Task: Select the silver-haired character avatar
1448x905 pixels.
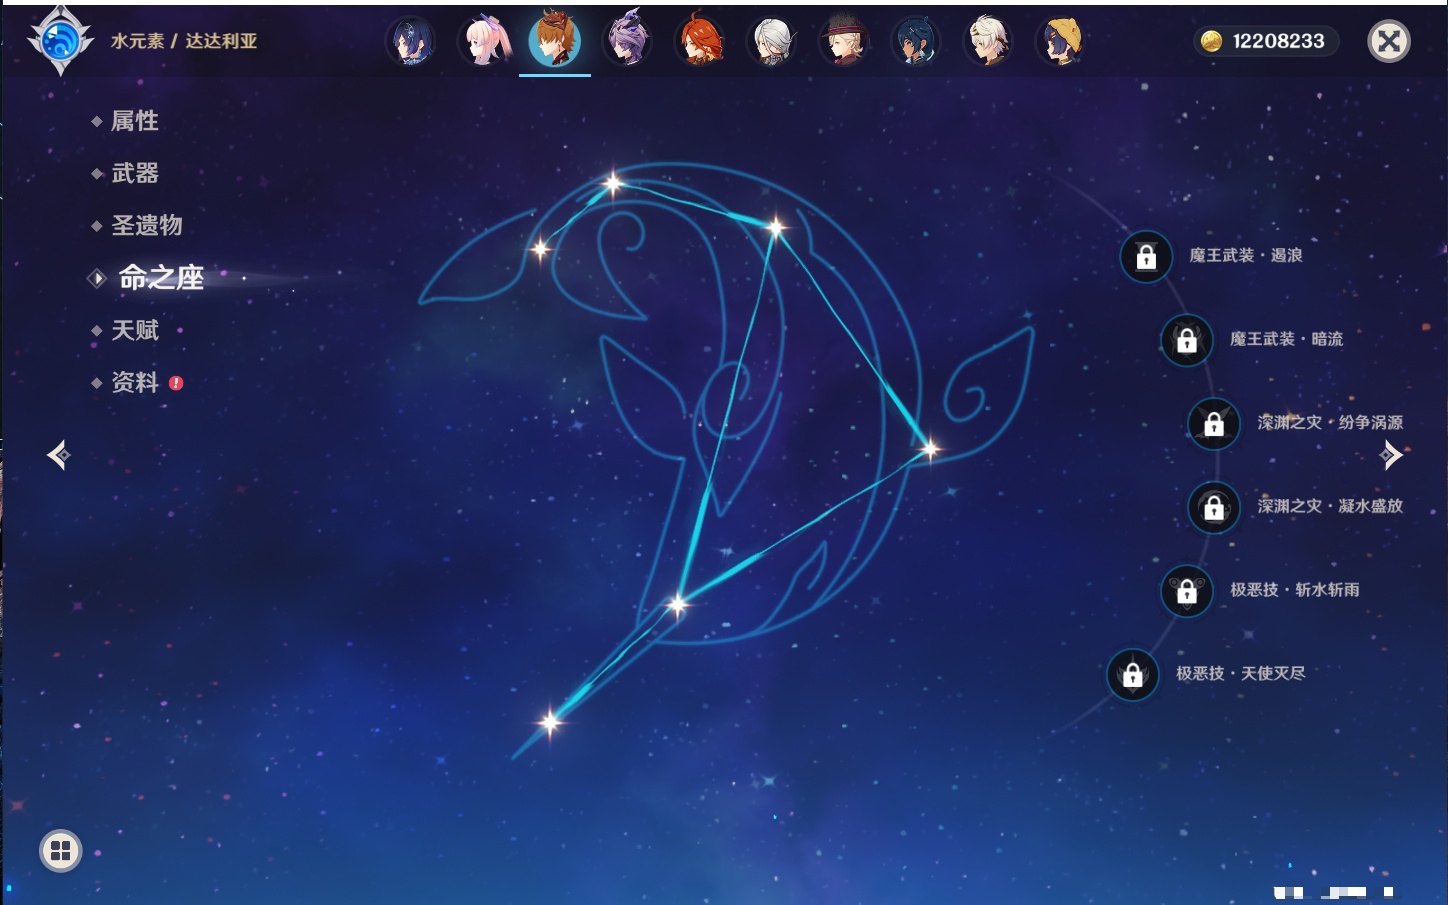Action: (772, 41)
